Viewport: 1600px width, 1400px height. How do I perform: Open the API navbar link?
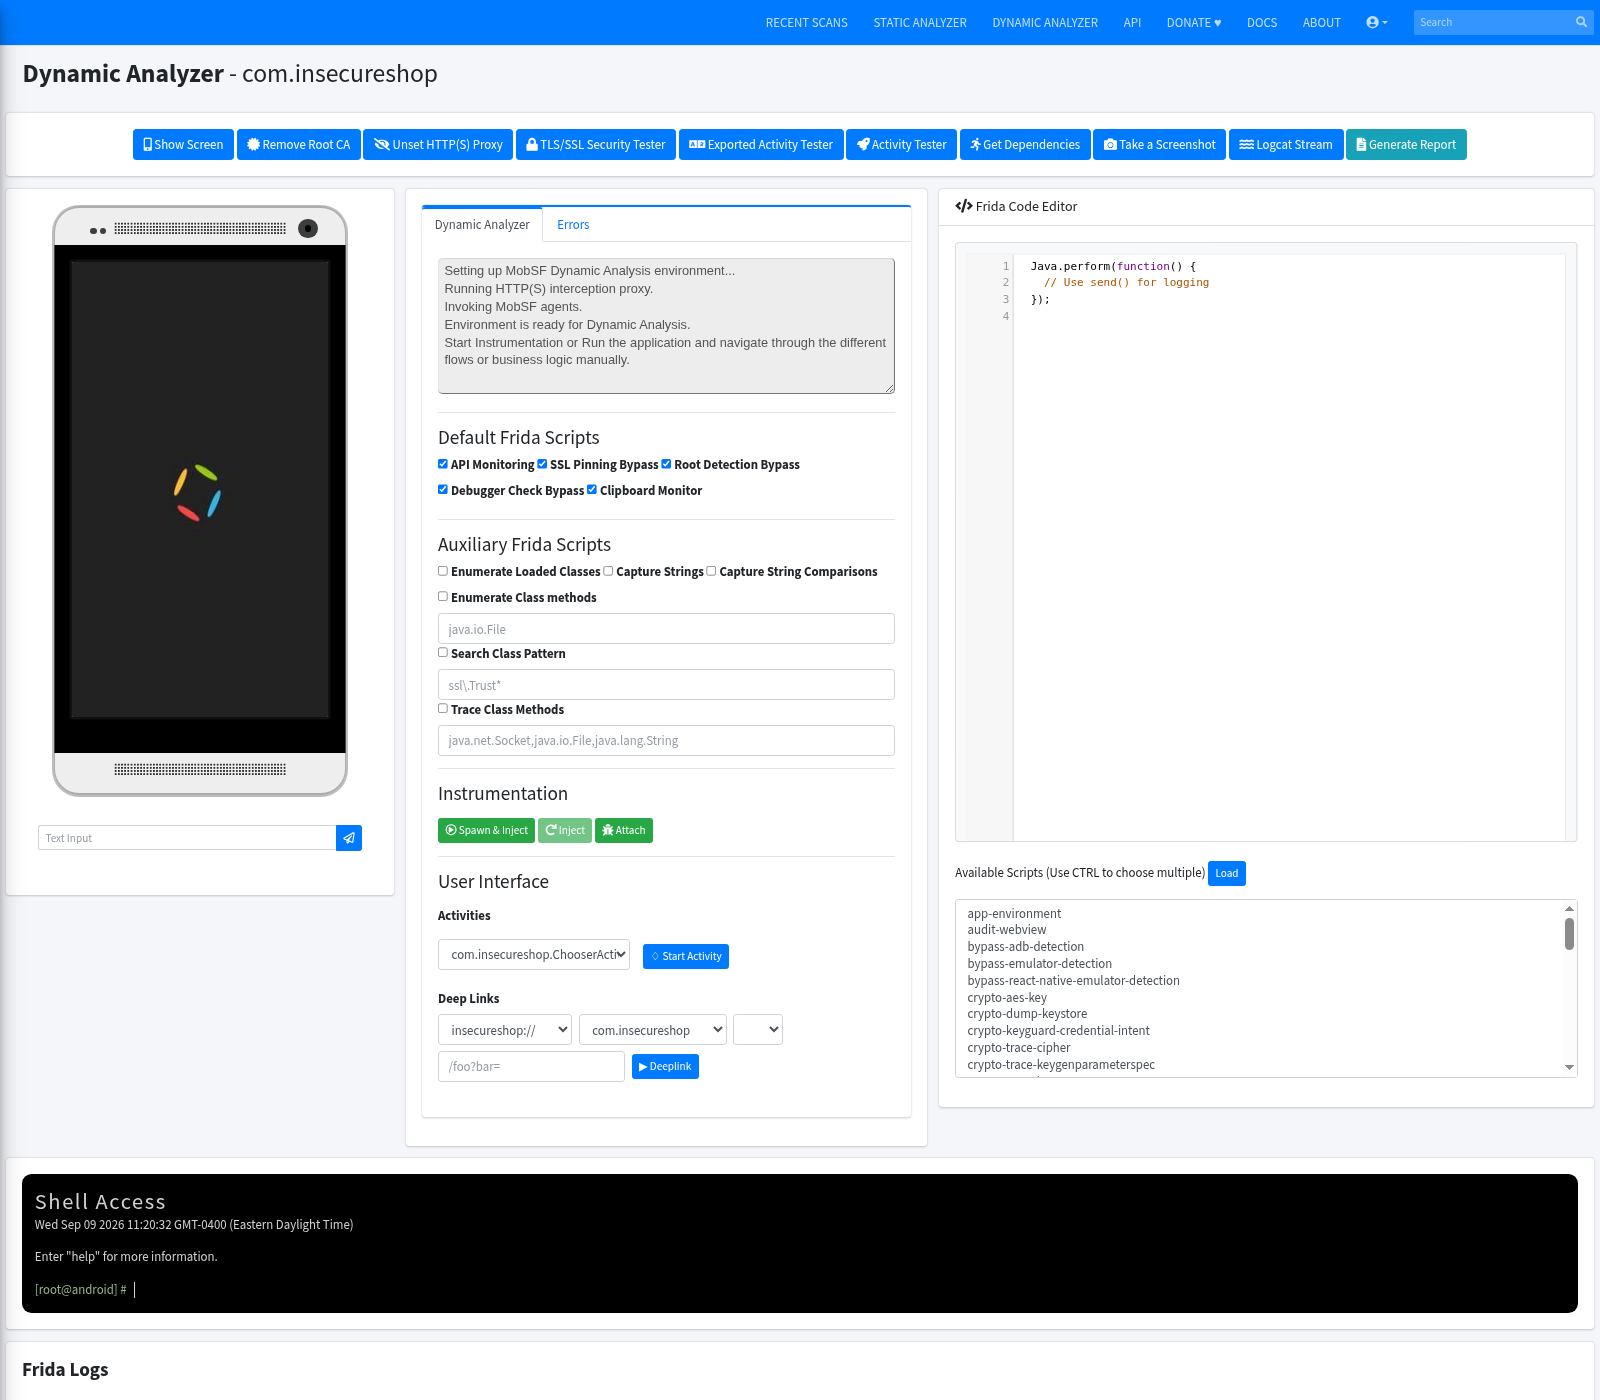point(1132,22)
